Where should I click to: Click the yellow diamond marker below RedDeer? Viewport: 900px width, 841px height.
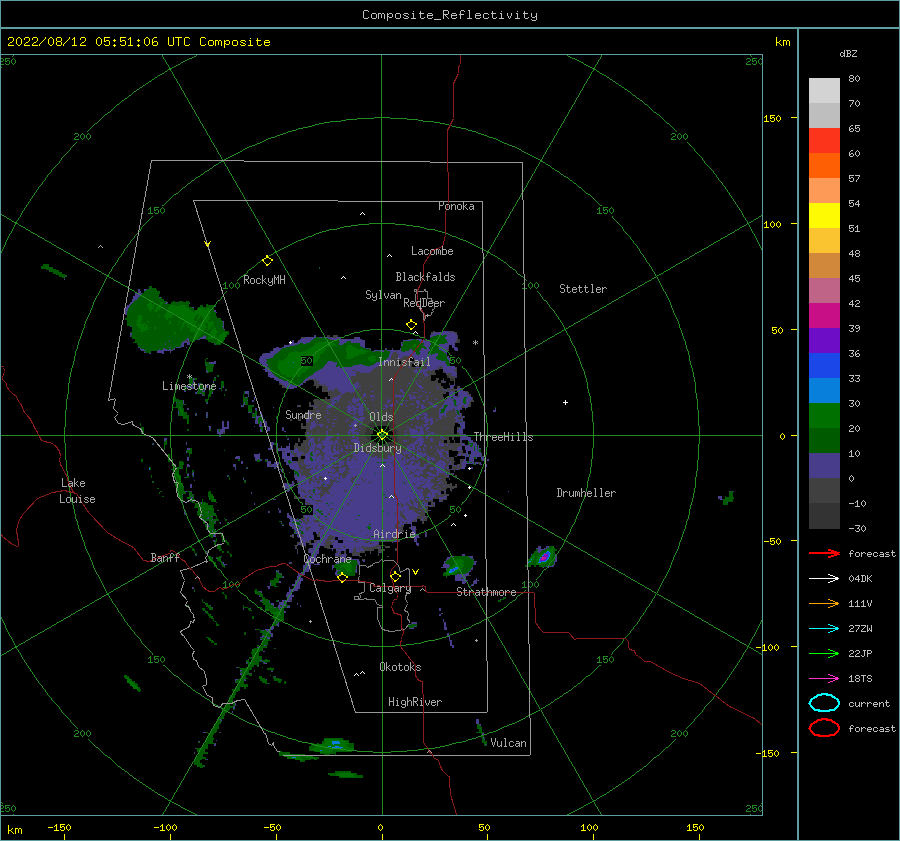(x=411, y=325)
